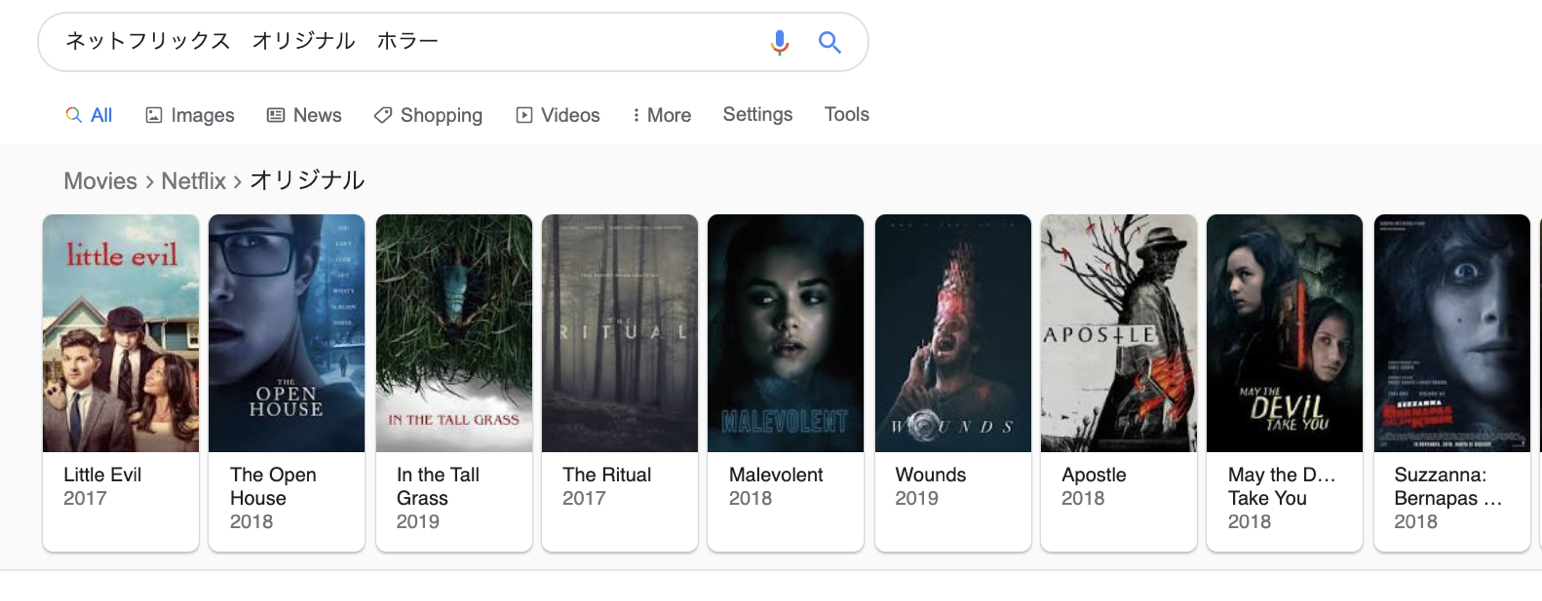Start voice search with the microphone icon
The image size is (1542, 601).
coord(780,42)
